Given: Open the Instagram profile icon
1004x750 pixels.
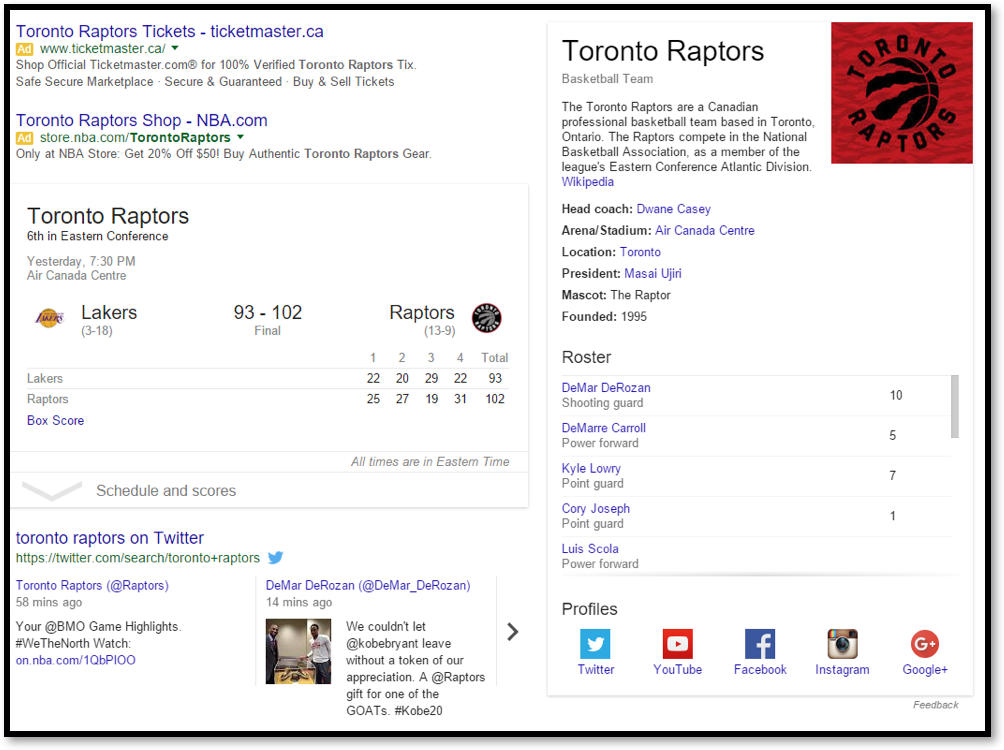Looking at the screenshot, I should pyautogui.click(x=842, y=643).
